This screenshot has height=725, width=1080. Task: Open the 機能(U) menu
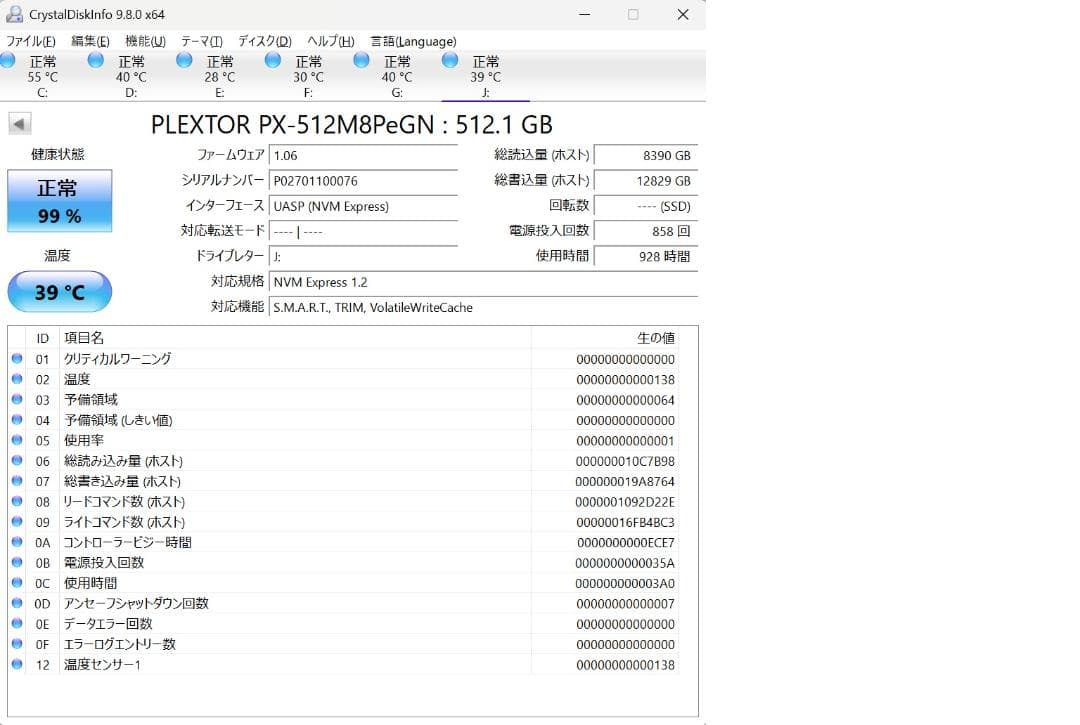click(145, 41)
